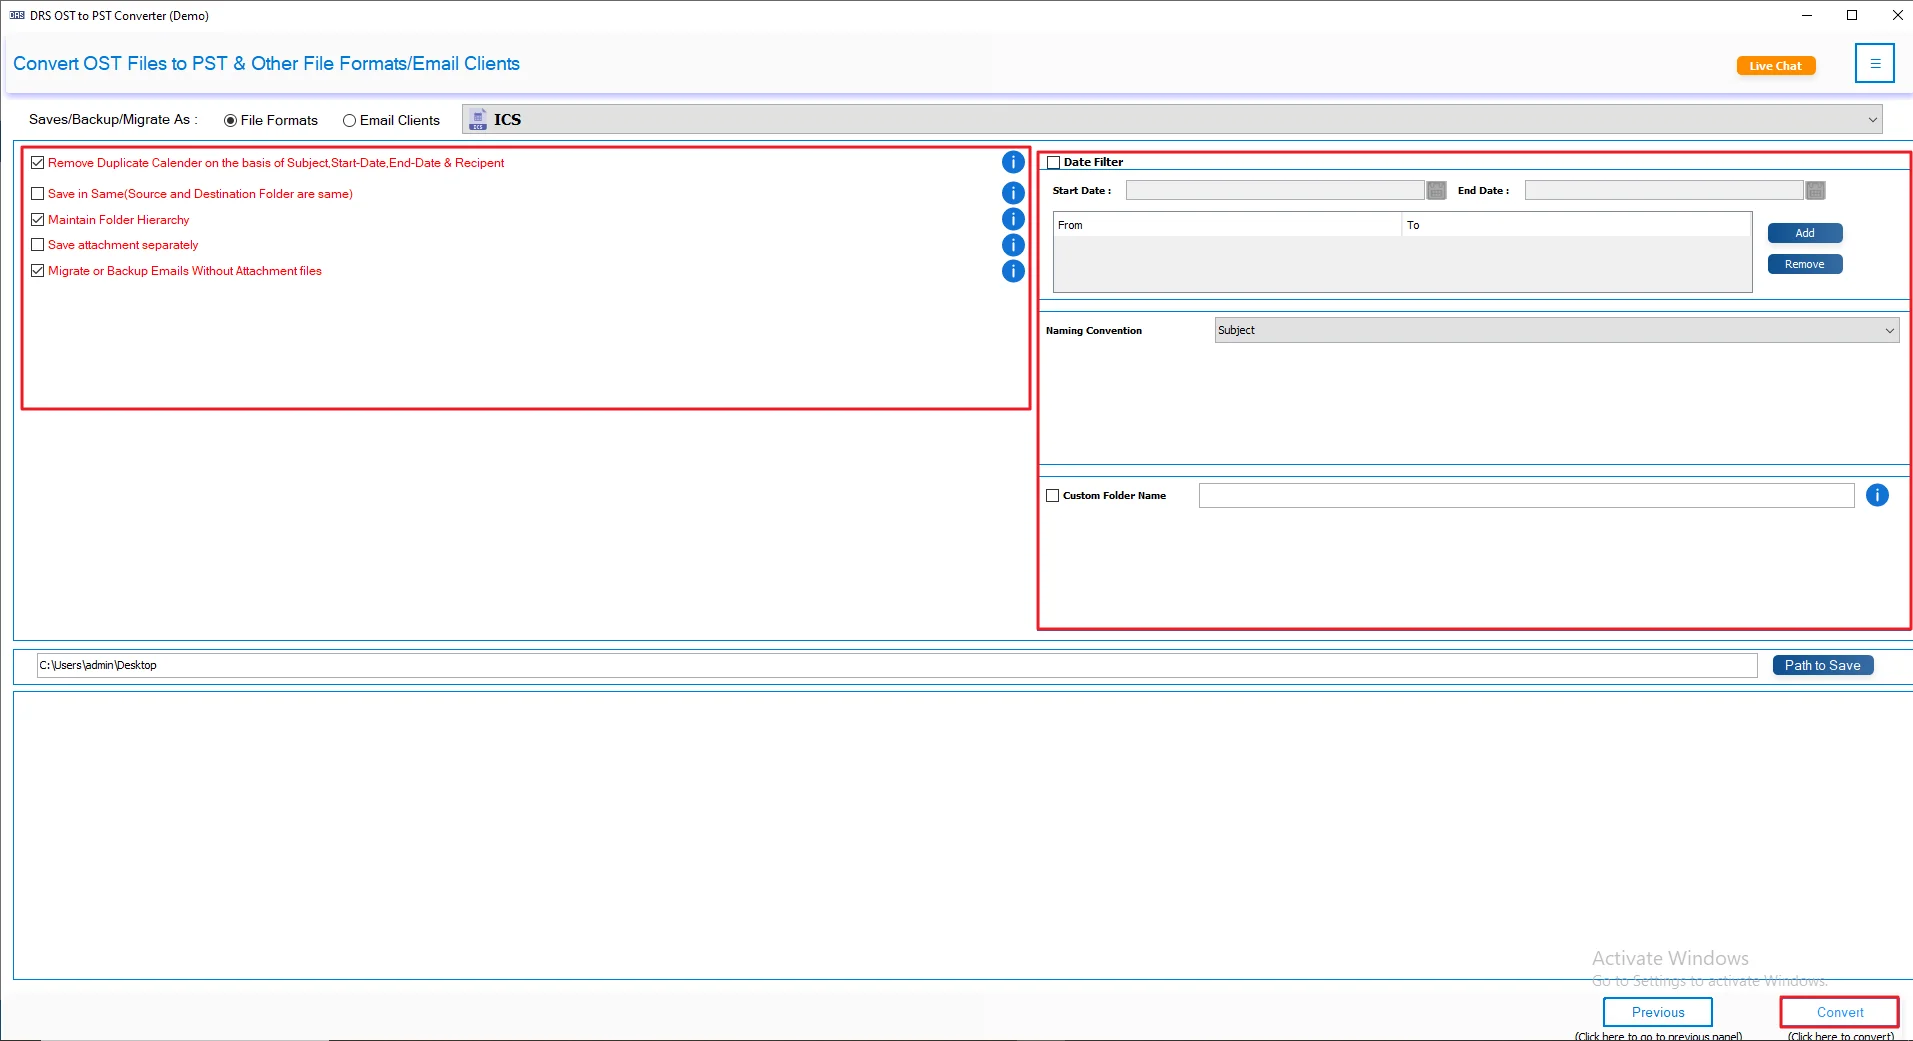Select Email Clients radio button
Image resolution: width=1913 pixels, height=1041 pixels.
click(349, 120)
